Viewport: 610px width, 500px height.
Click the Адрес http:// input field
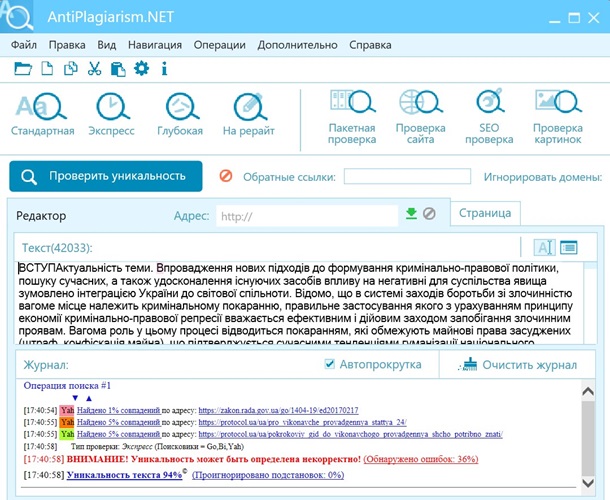tap(307, 216)
